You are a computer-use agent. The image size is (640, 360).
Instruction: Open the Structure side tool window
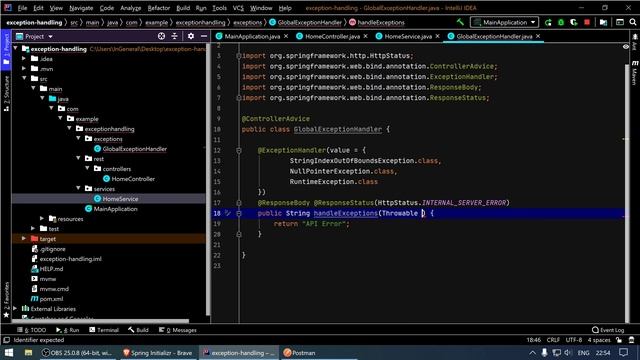point(6,93)
